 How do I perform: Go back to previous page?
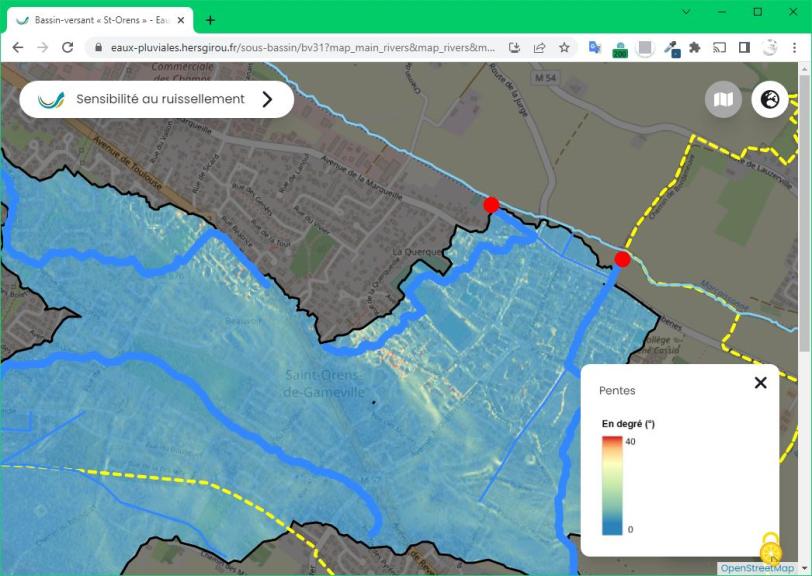point(17,47)
